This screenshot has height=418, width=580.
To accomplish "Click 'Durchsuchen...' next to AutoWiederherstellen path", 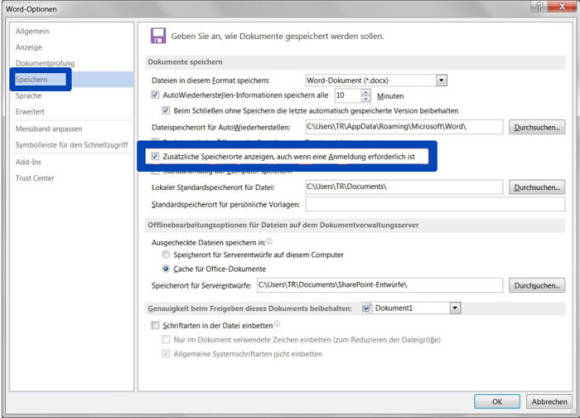I will coord(537,127).
